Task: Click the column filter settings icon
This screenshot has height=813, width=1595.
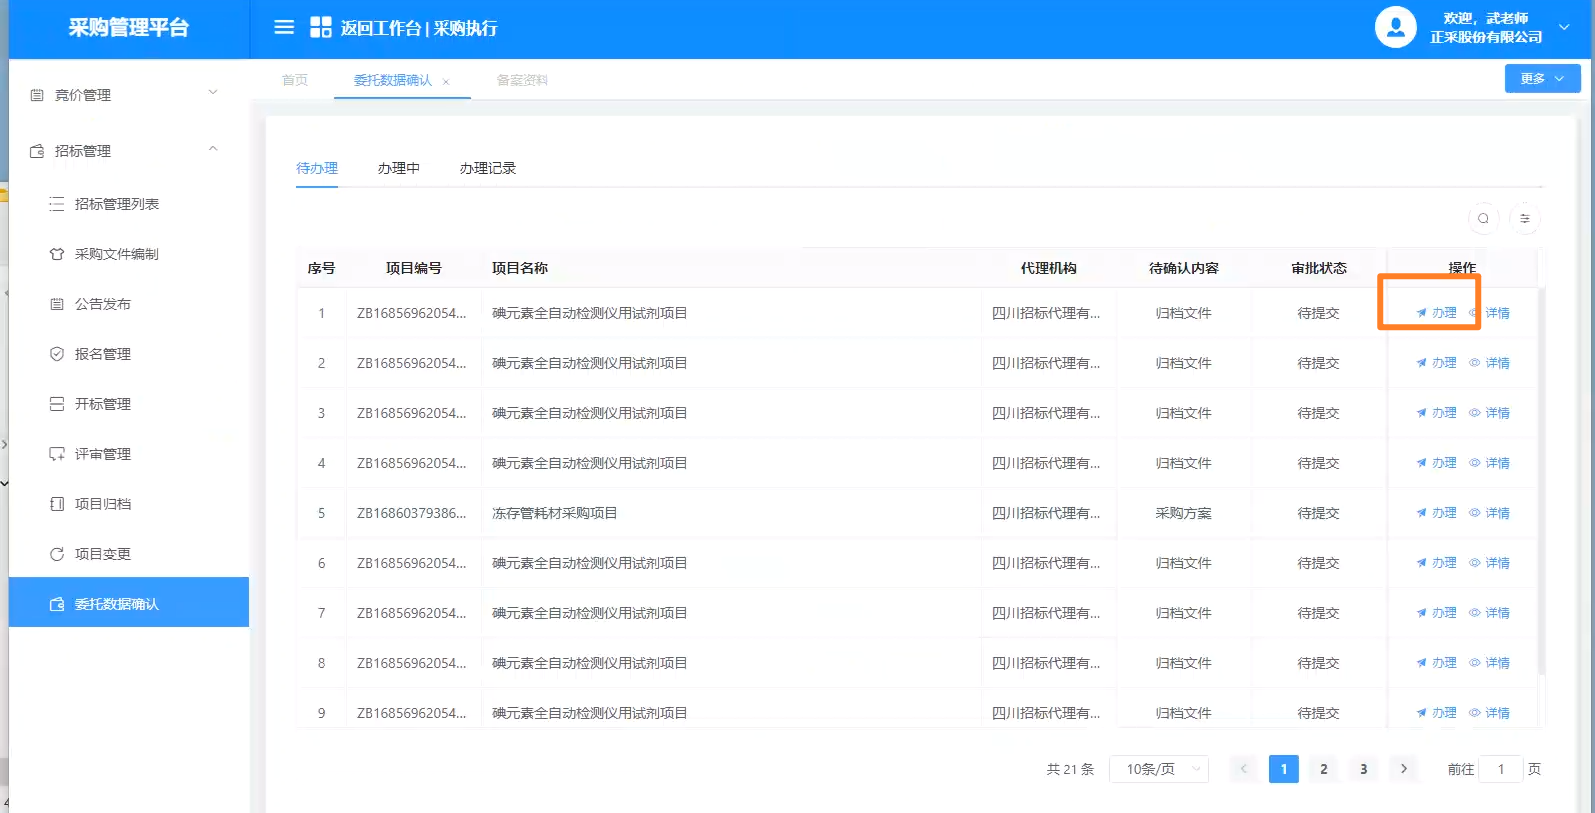Action: click(1524, 218)
